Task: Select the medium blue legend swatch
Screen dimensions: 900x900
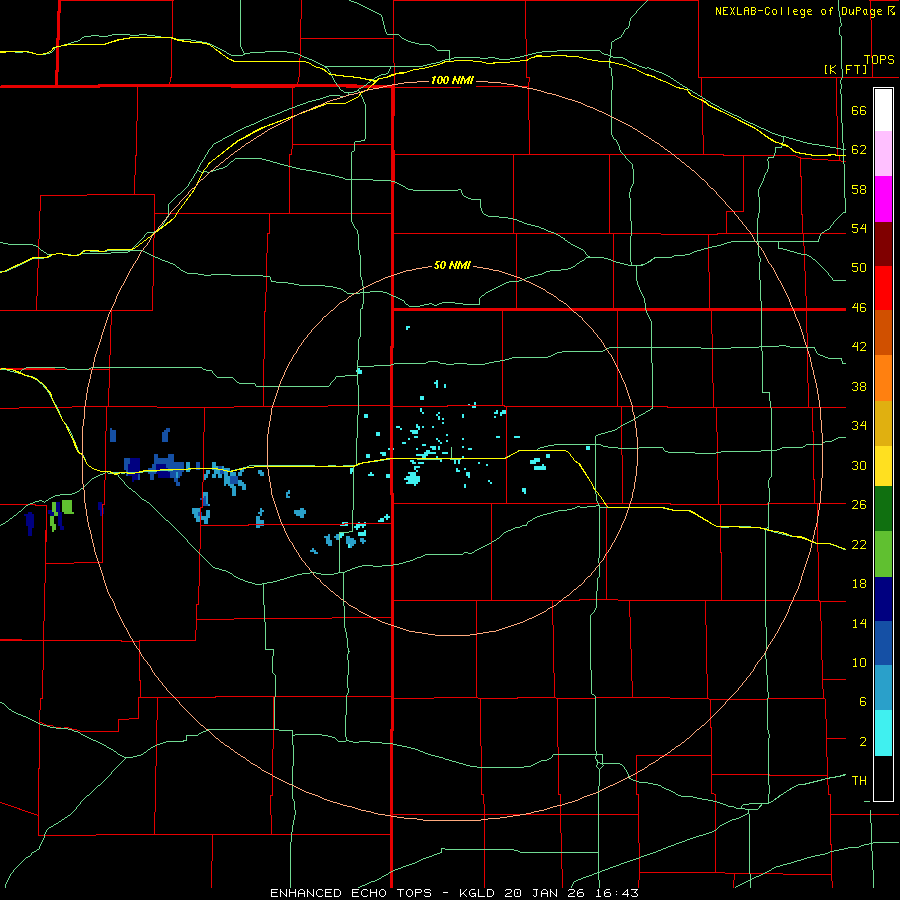Action: (x=883, y=643)
